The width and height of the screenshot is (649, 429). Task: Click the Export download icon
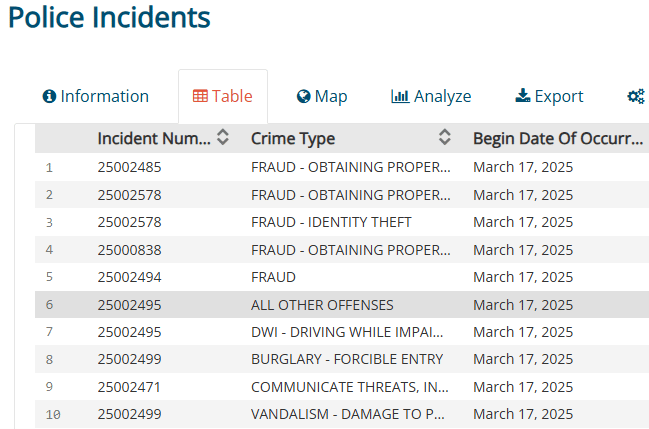[x=522, y=97]
